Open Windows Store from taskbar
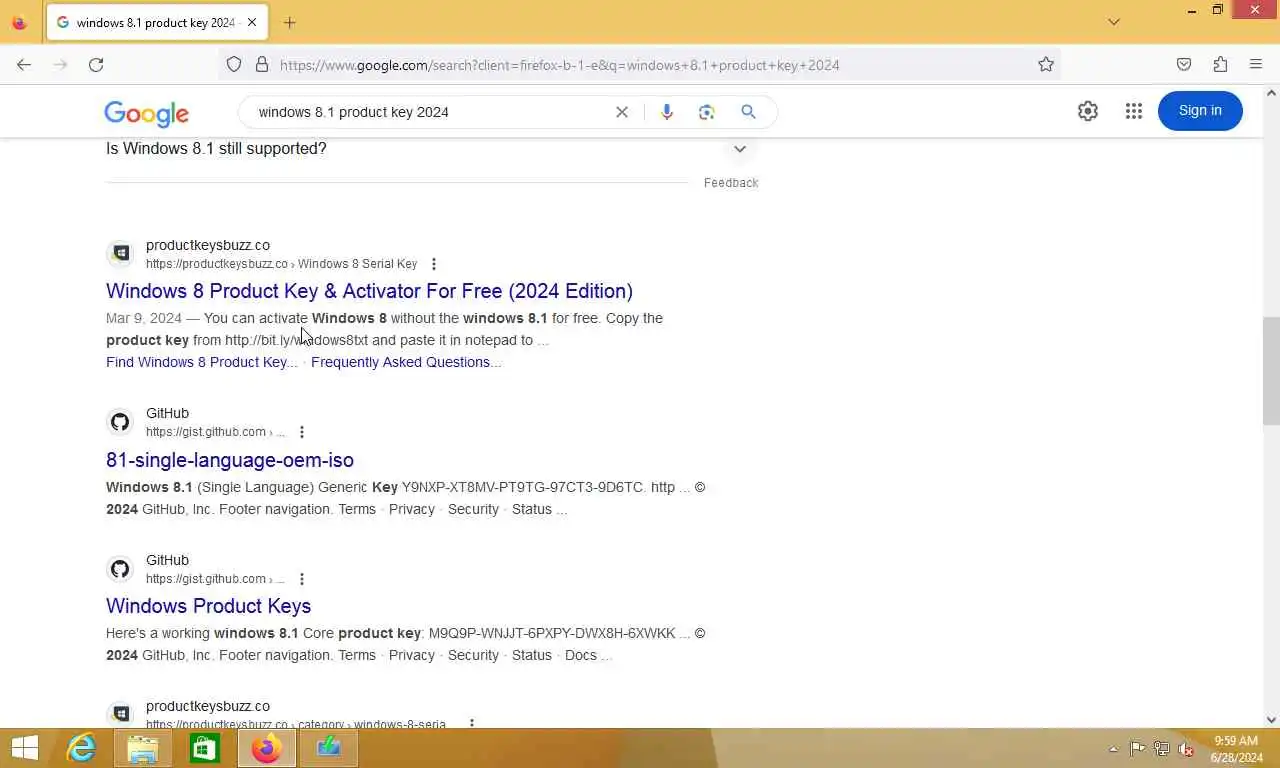The image size is (1280, 768). (x=205, y=748)
